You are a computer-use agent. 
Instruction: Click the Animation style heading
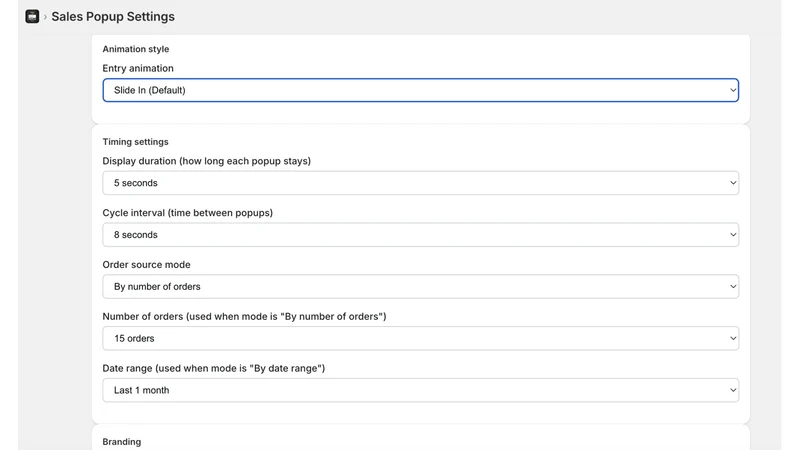coord(136,49)
